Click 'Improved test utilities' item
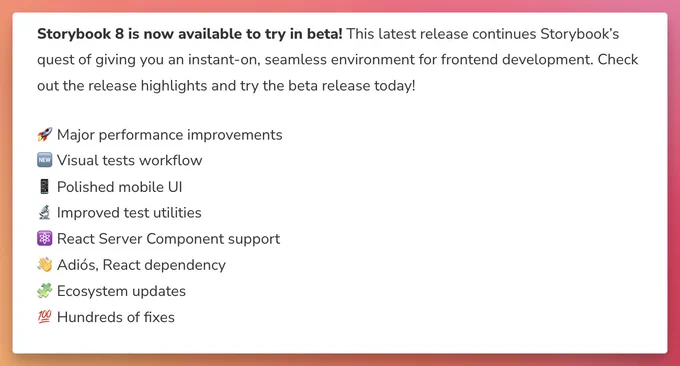Viewport: 680px width, 366px height. [129, 212]
